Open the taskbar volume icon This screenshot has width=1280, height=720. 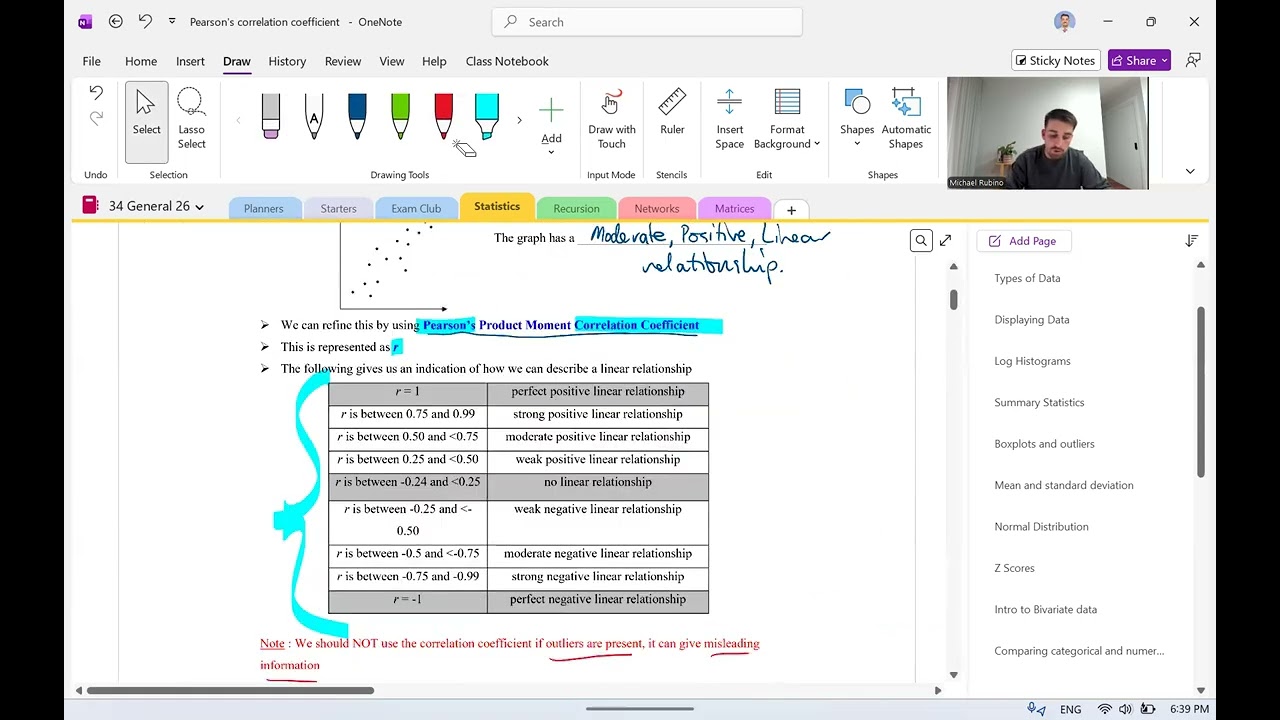[x=1126, y=709]
